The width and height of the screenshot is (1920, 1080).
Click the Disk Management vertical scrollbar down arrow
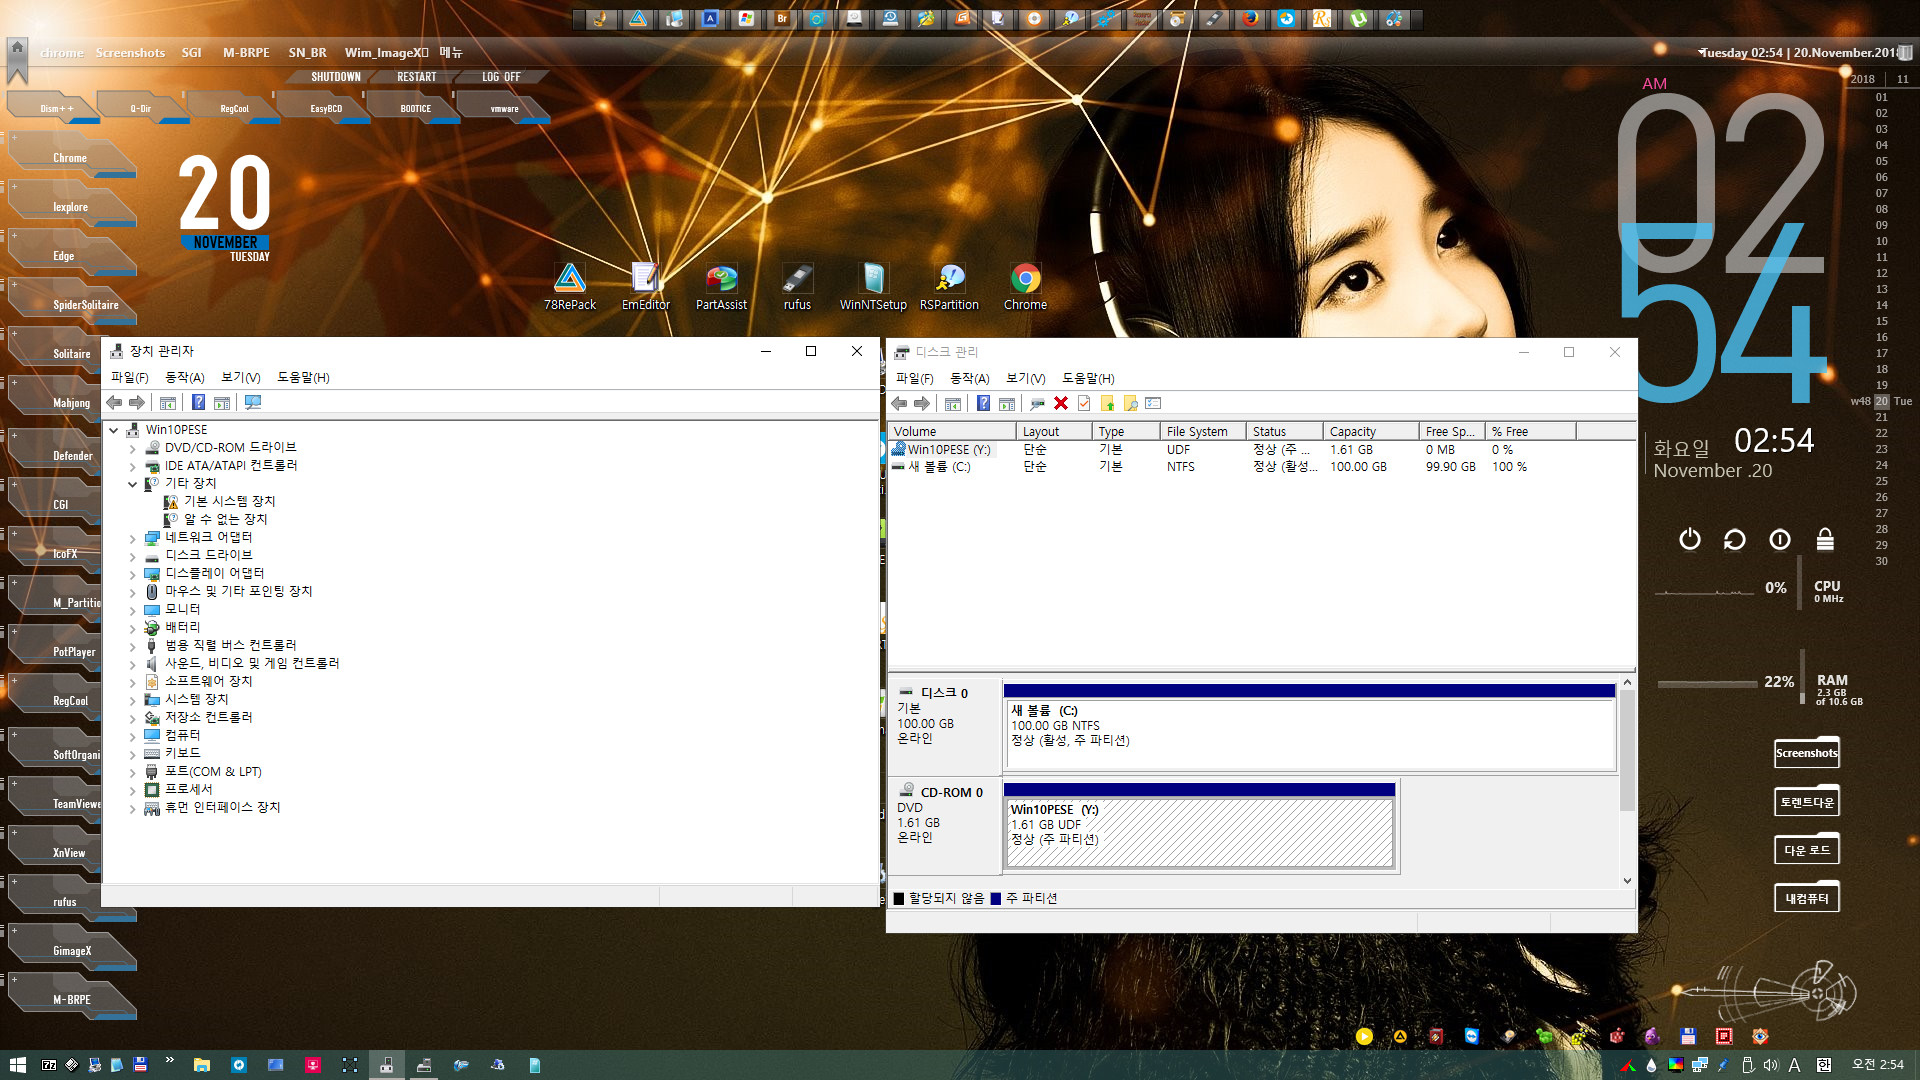coord(1627,881)
